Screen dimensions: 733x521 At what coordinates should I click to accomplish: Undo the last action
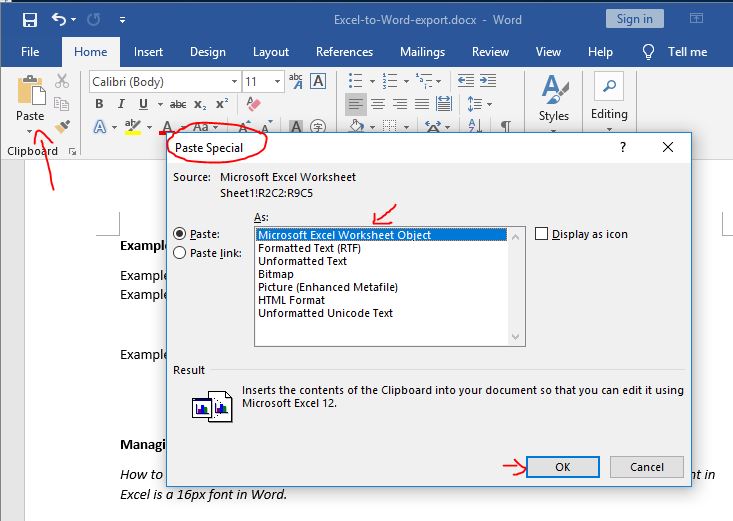(x=59, y=19)
